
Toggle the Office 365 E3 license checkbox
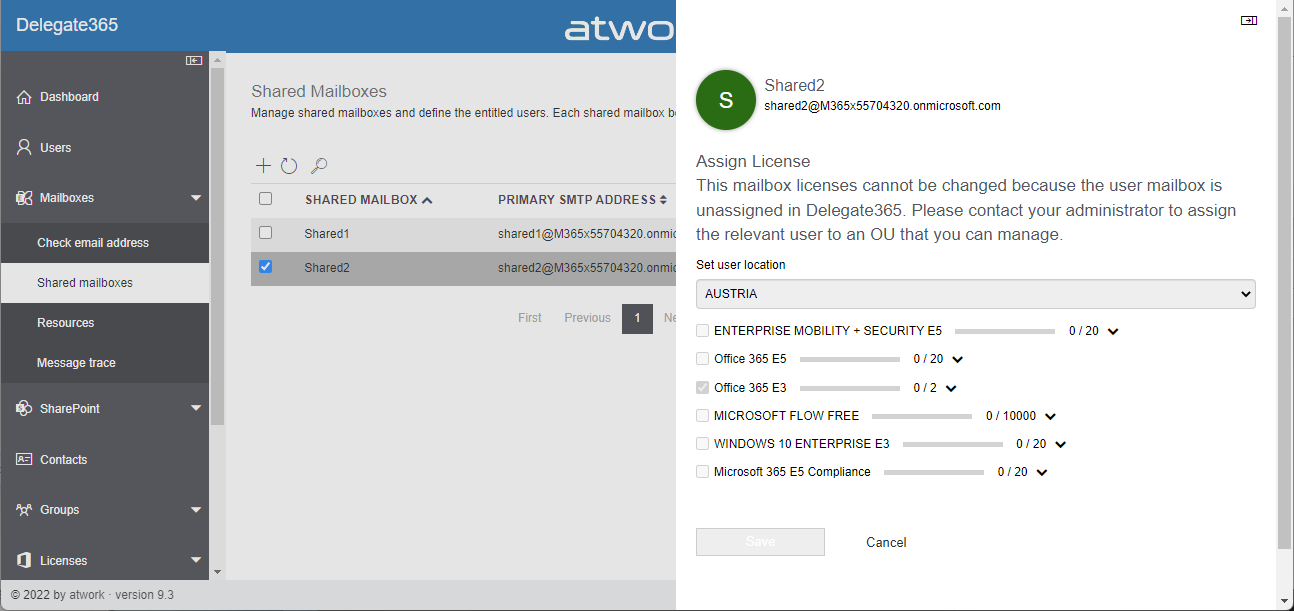click(x=703, y=387)
